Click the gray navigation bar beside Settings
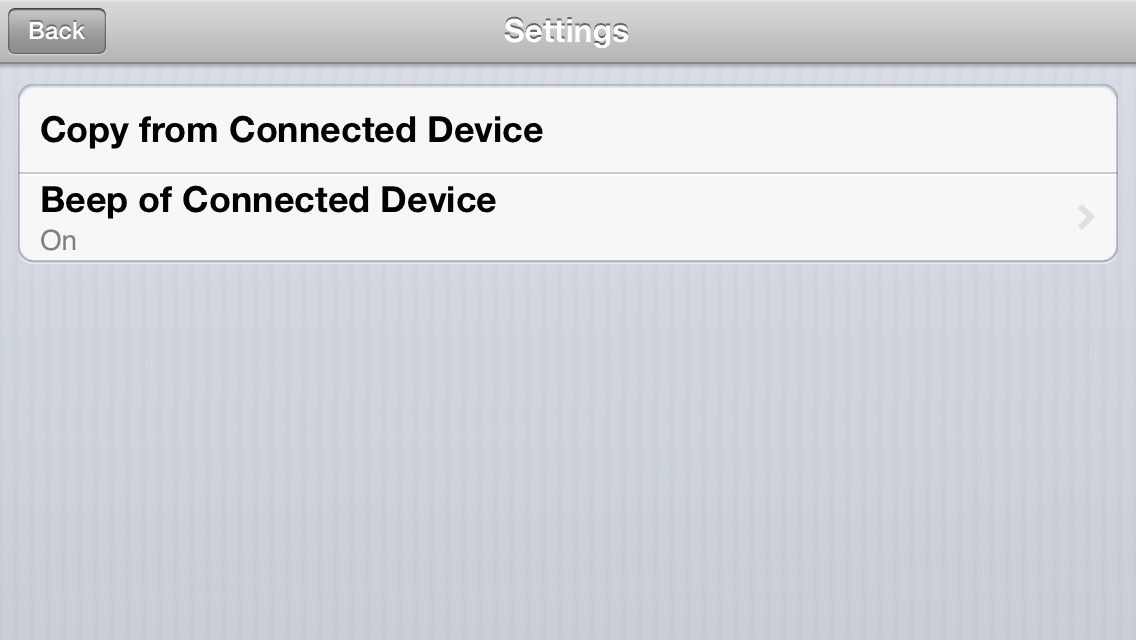This screenshot has width=1136, height=640. coord(869,31)
